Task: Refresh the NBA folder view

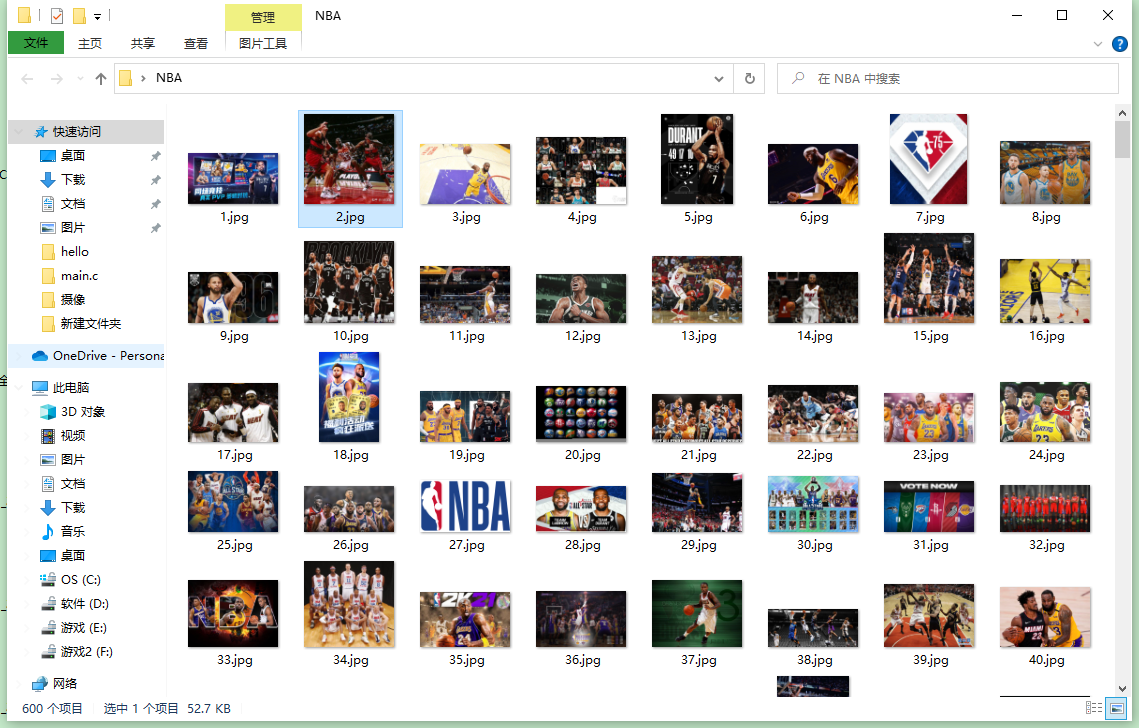Action: [x=750, y=78]
